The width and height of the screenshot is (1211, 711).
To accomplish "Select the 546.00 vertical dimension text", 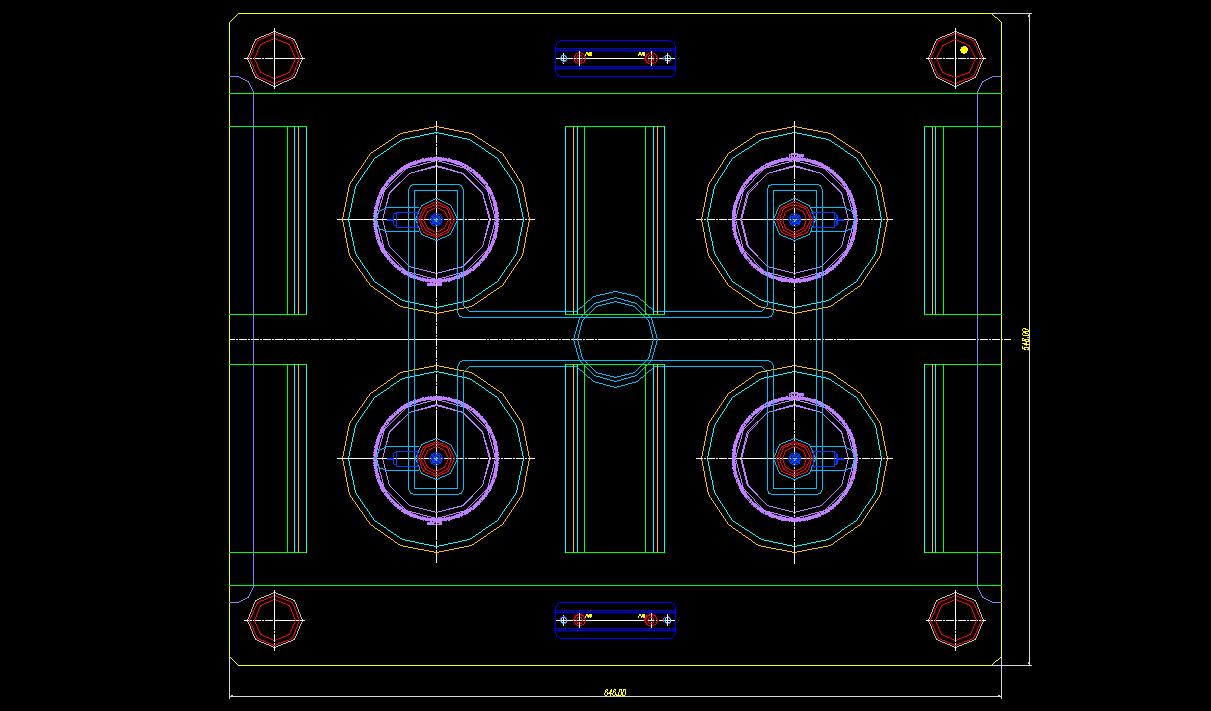I will (x=1025, y=339).
